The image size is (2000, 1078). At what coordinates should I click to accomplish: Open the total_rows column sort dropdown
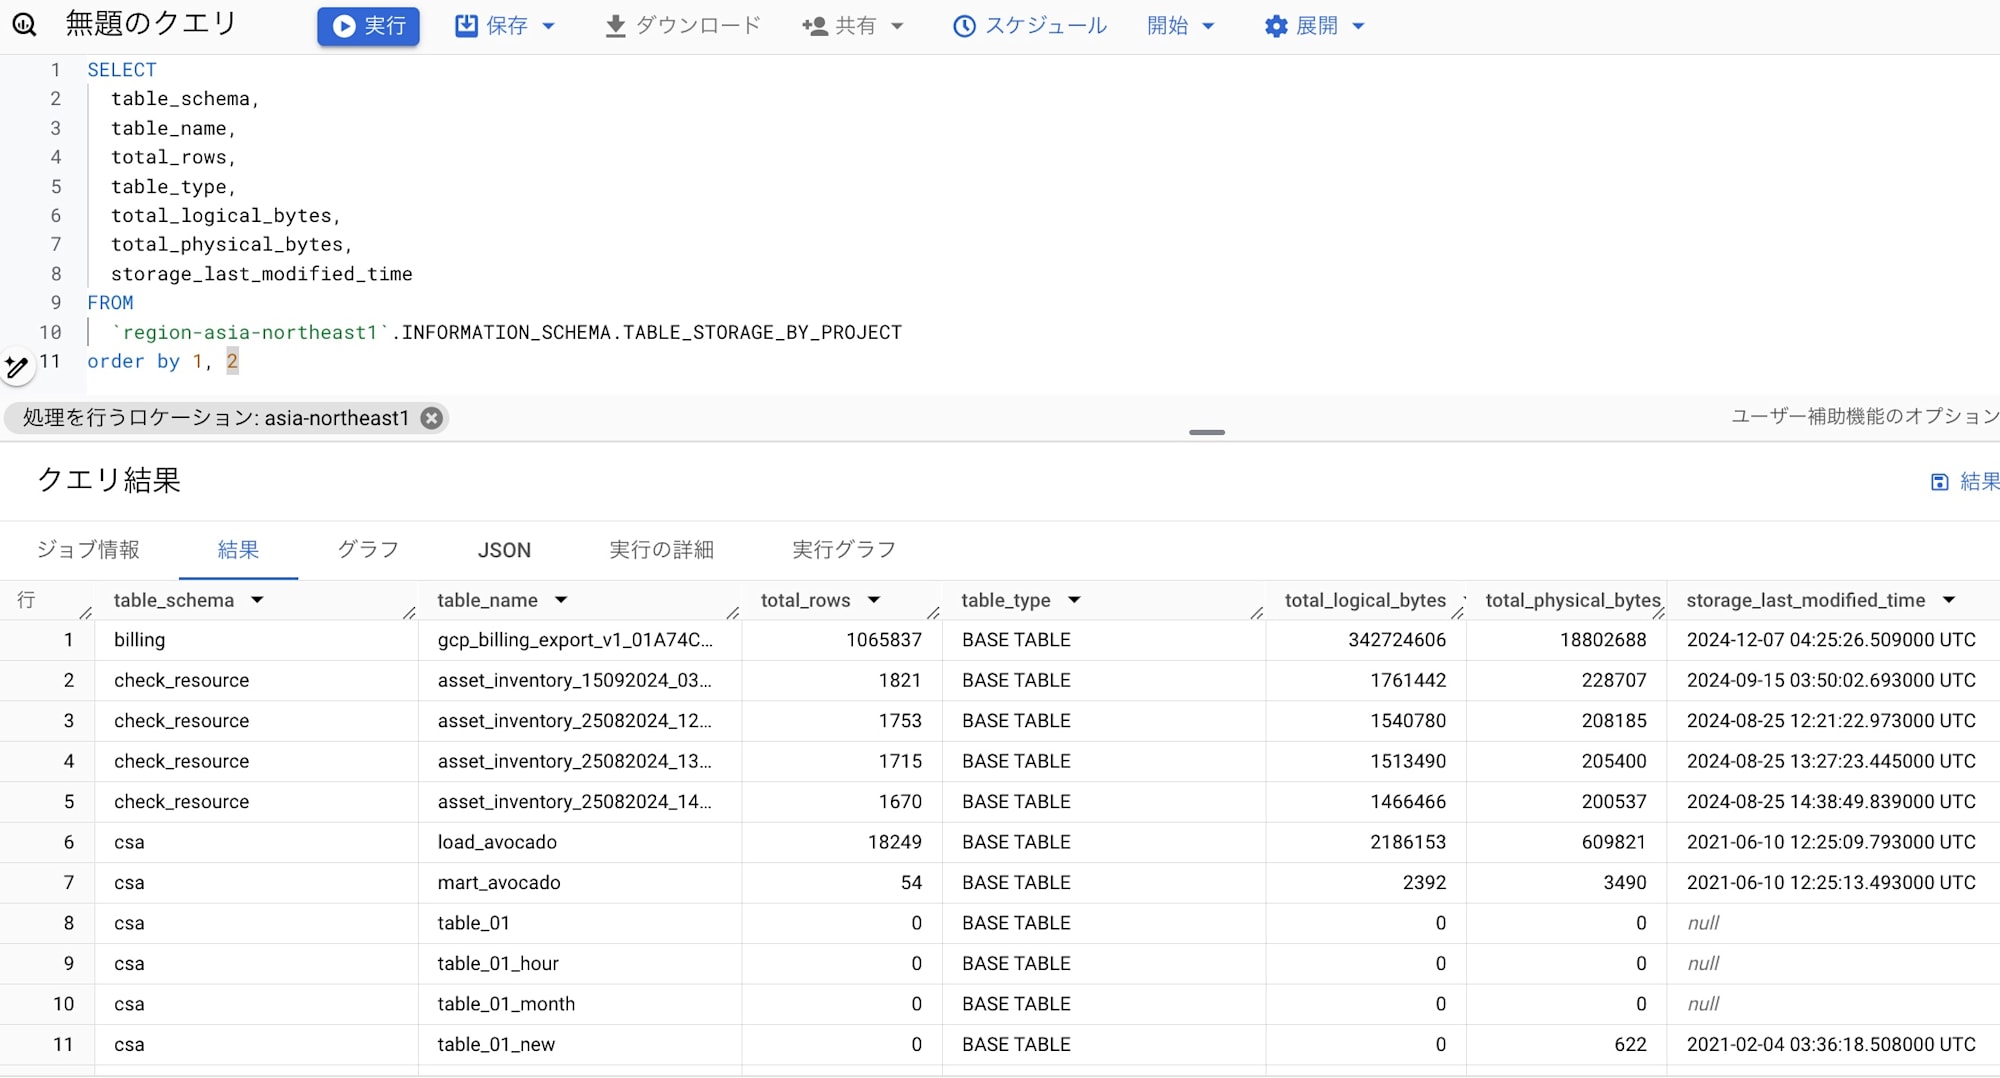874,600
